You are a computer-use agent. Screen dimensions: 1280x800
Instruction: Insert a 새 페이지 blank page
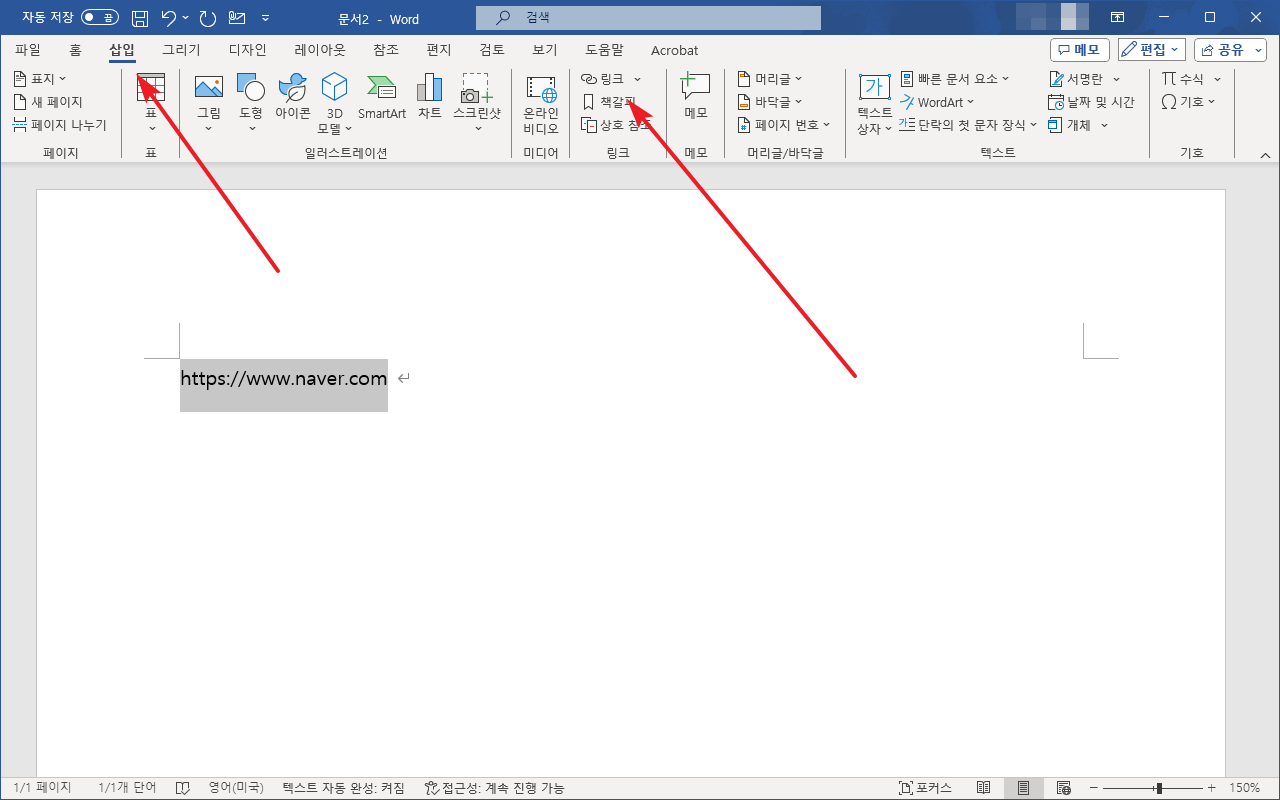(x=48, y=102)
